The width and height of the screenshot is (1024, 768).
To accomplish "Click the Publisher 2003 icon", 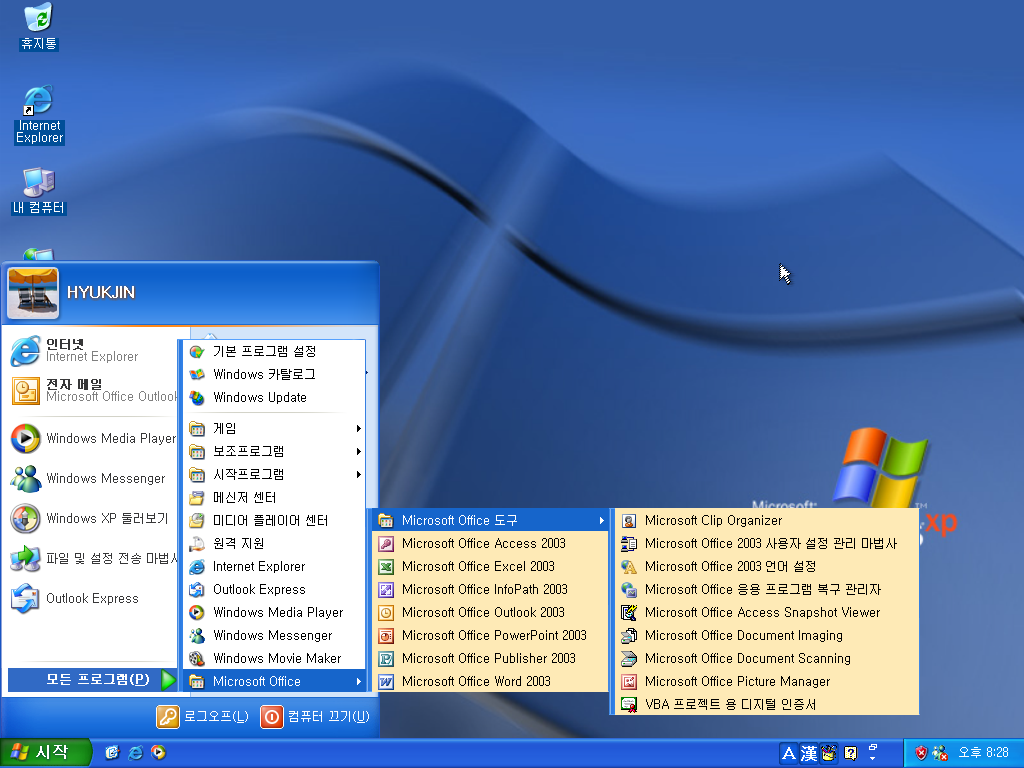I will [x=386, y=658].
